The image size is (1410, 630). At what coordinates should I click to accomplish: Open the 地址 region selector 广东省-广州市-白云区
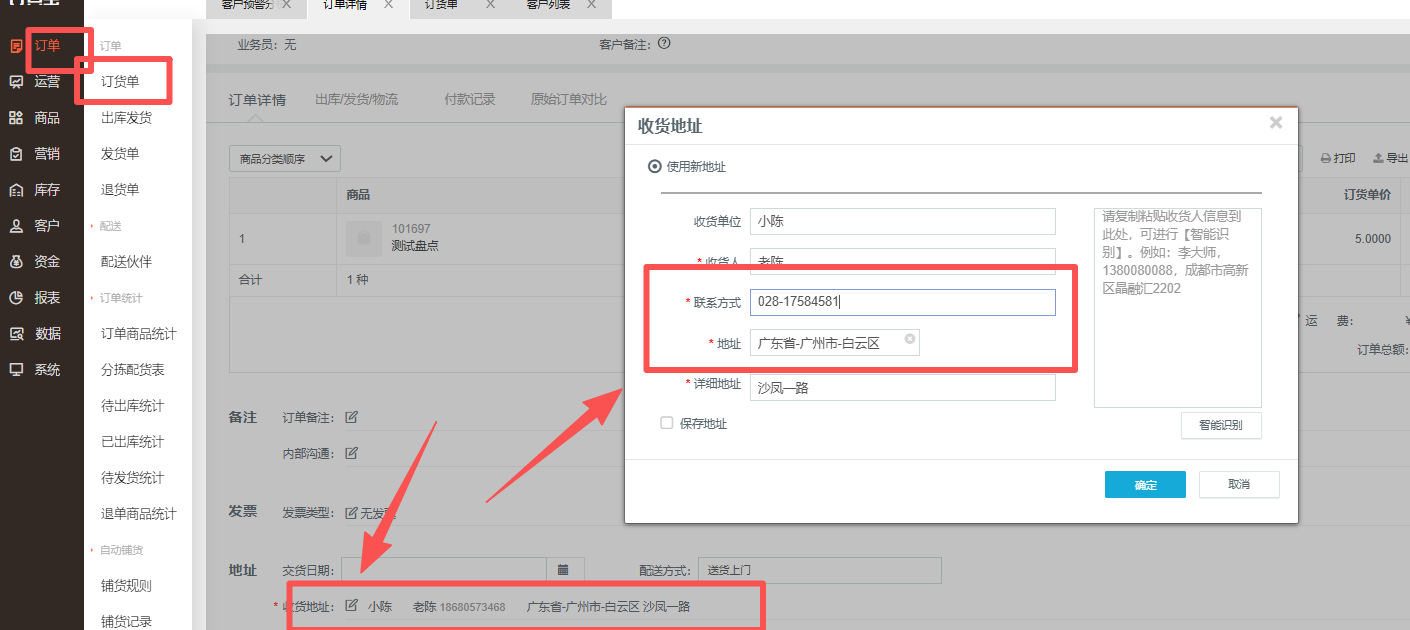[x=835, y=343]
